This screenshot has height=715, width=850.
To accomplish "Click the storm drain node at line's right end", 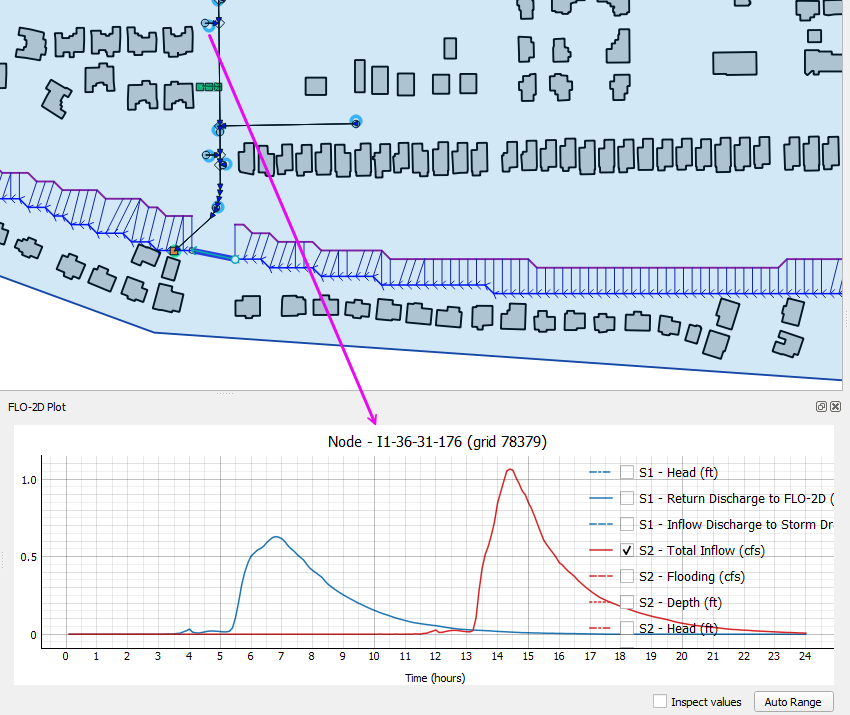I will pyautogui.click(x=355, y=122).
